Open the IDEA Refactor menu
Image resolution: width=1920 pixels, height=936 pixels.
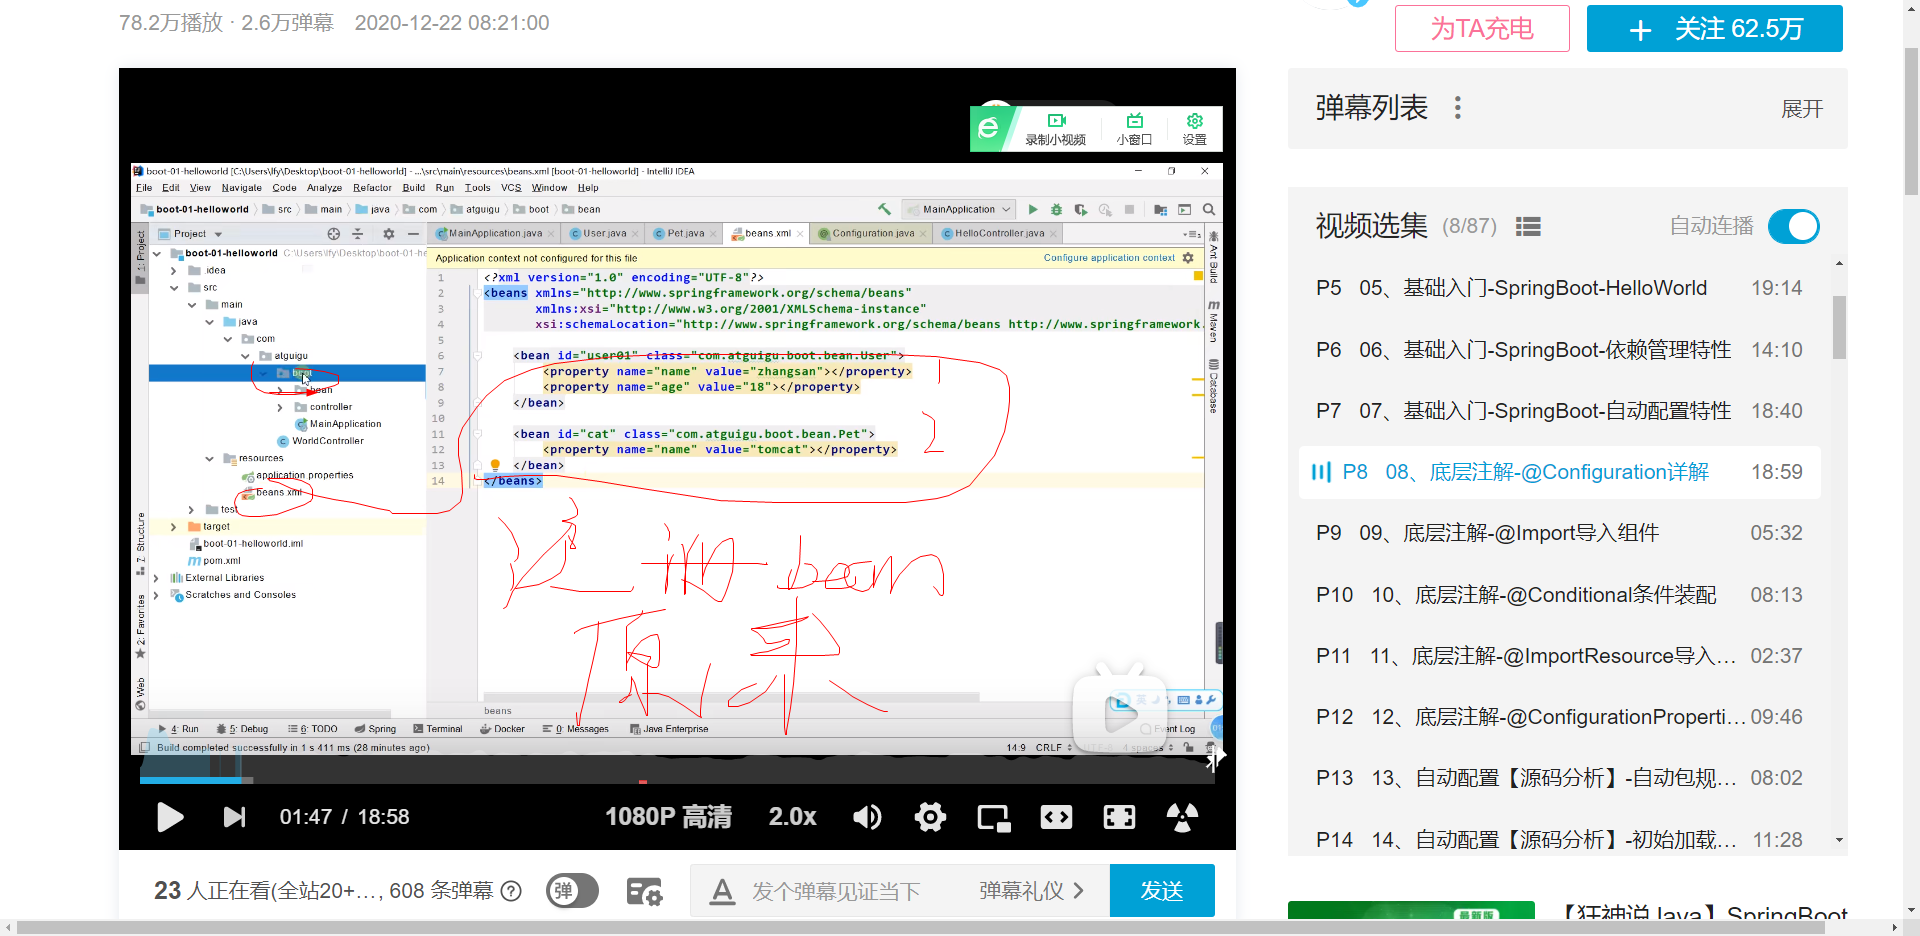(x=372, y=188)
